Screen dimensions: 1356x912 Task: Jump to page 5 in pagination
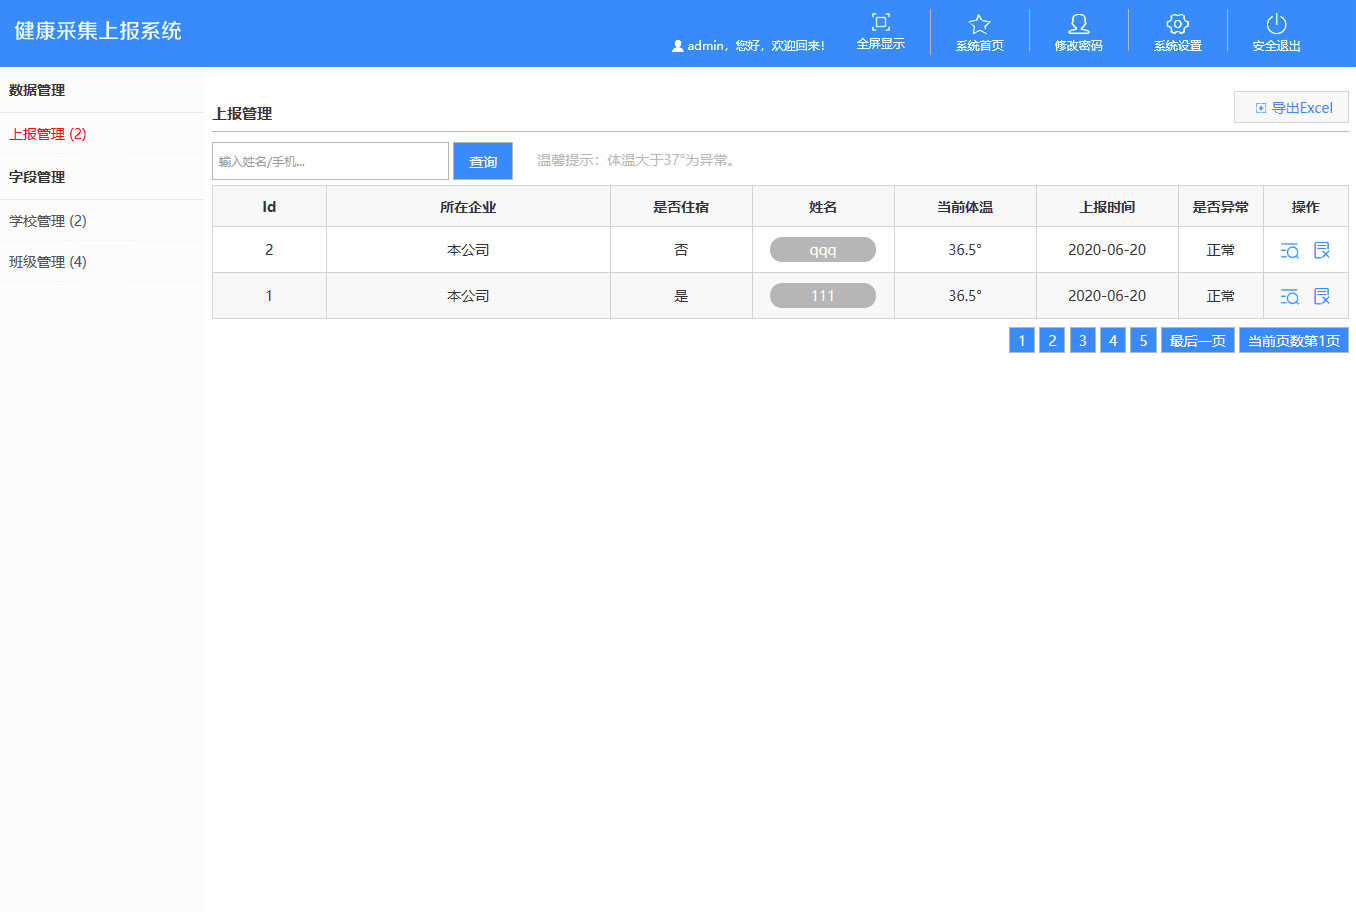tap(1143, 341)
